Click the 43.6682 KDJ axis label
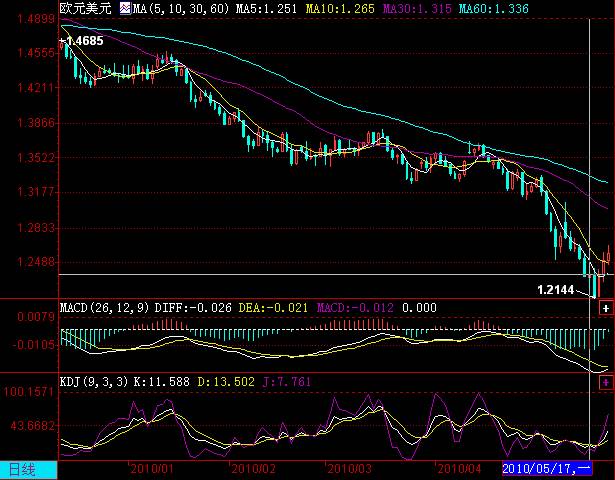 [32, 425]
